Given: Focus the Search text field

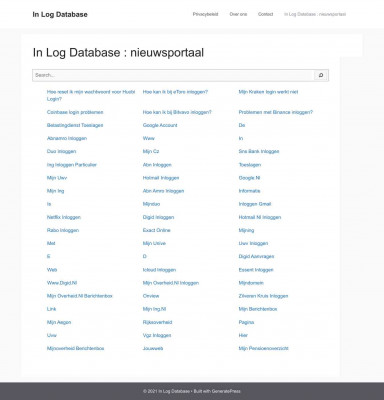Looking at the screenshot, I should (173, 75).
